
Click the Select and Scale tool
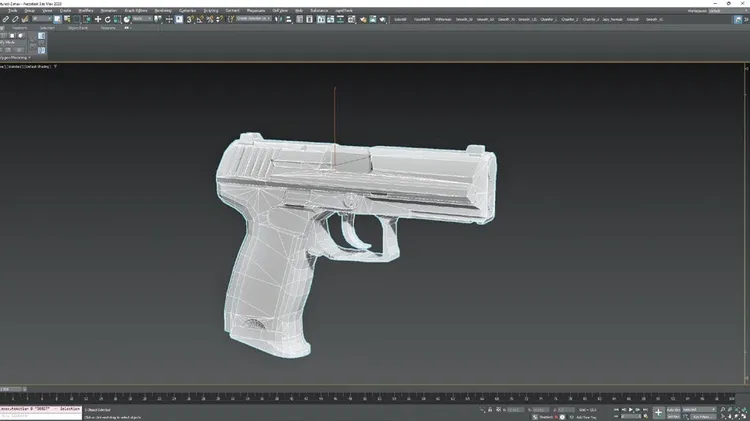[118, 19]
